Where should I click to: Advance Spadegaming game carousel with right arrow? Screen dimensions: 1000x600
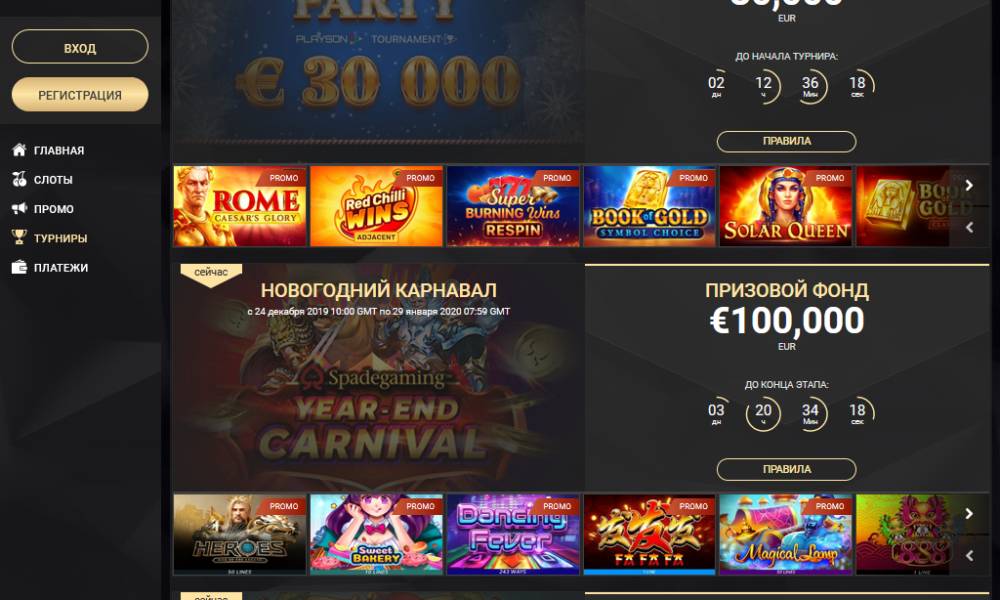click(969, 514)
